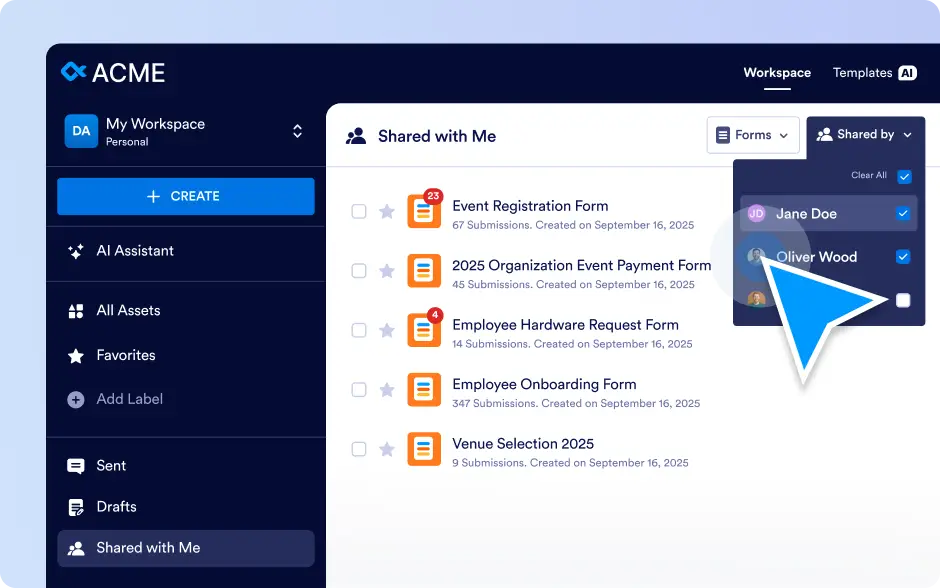Image resolution: width=940 pixels, height=588 pixels.
Task: Star the Event Registration Form
Action: pos(387,211)
